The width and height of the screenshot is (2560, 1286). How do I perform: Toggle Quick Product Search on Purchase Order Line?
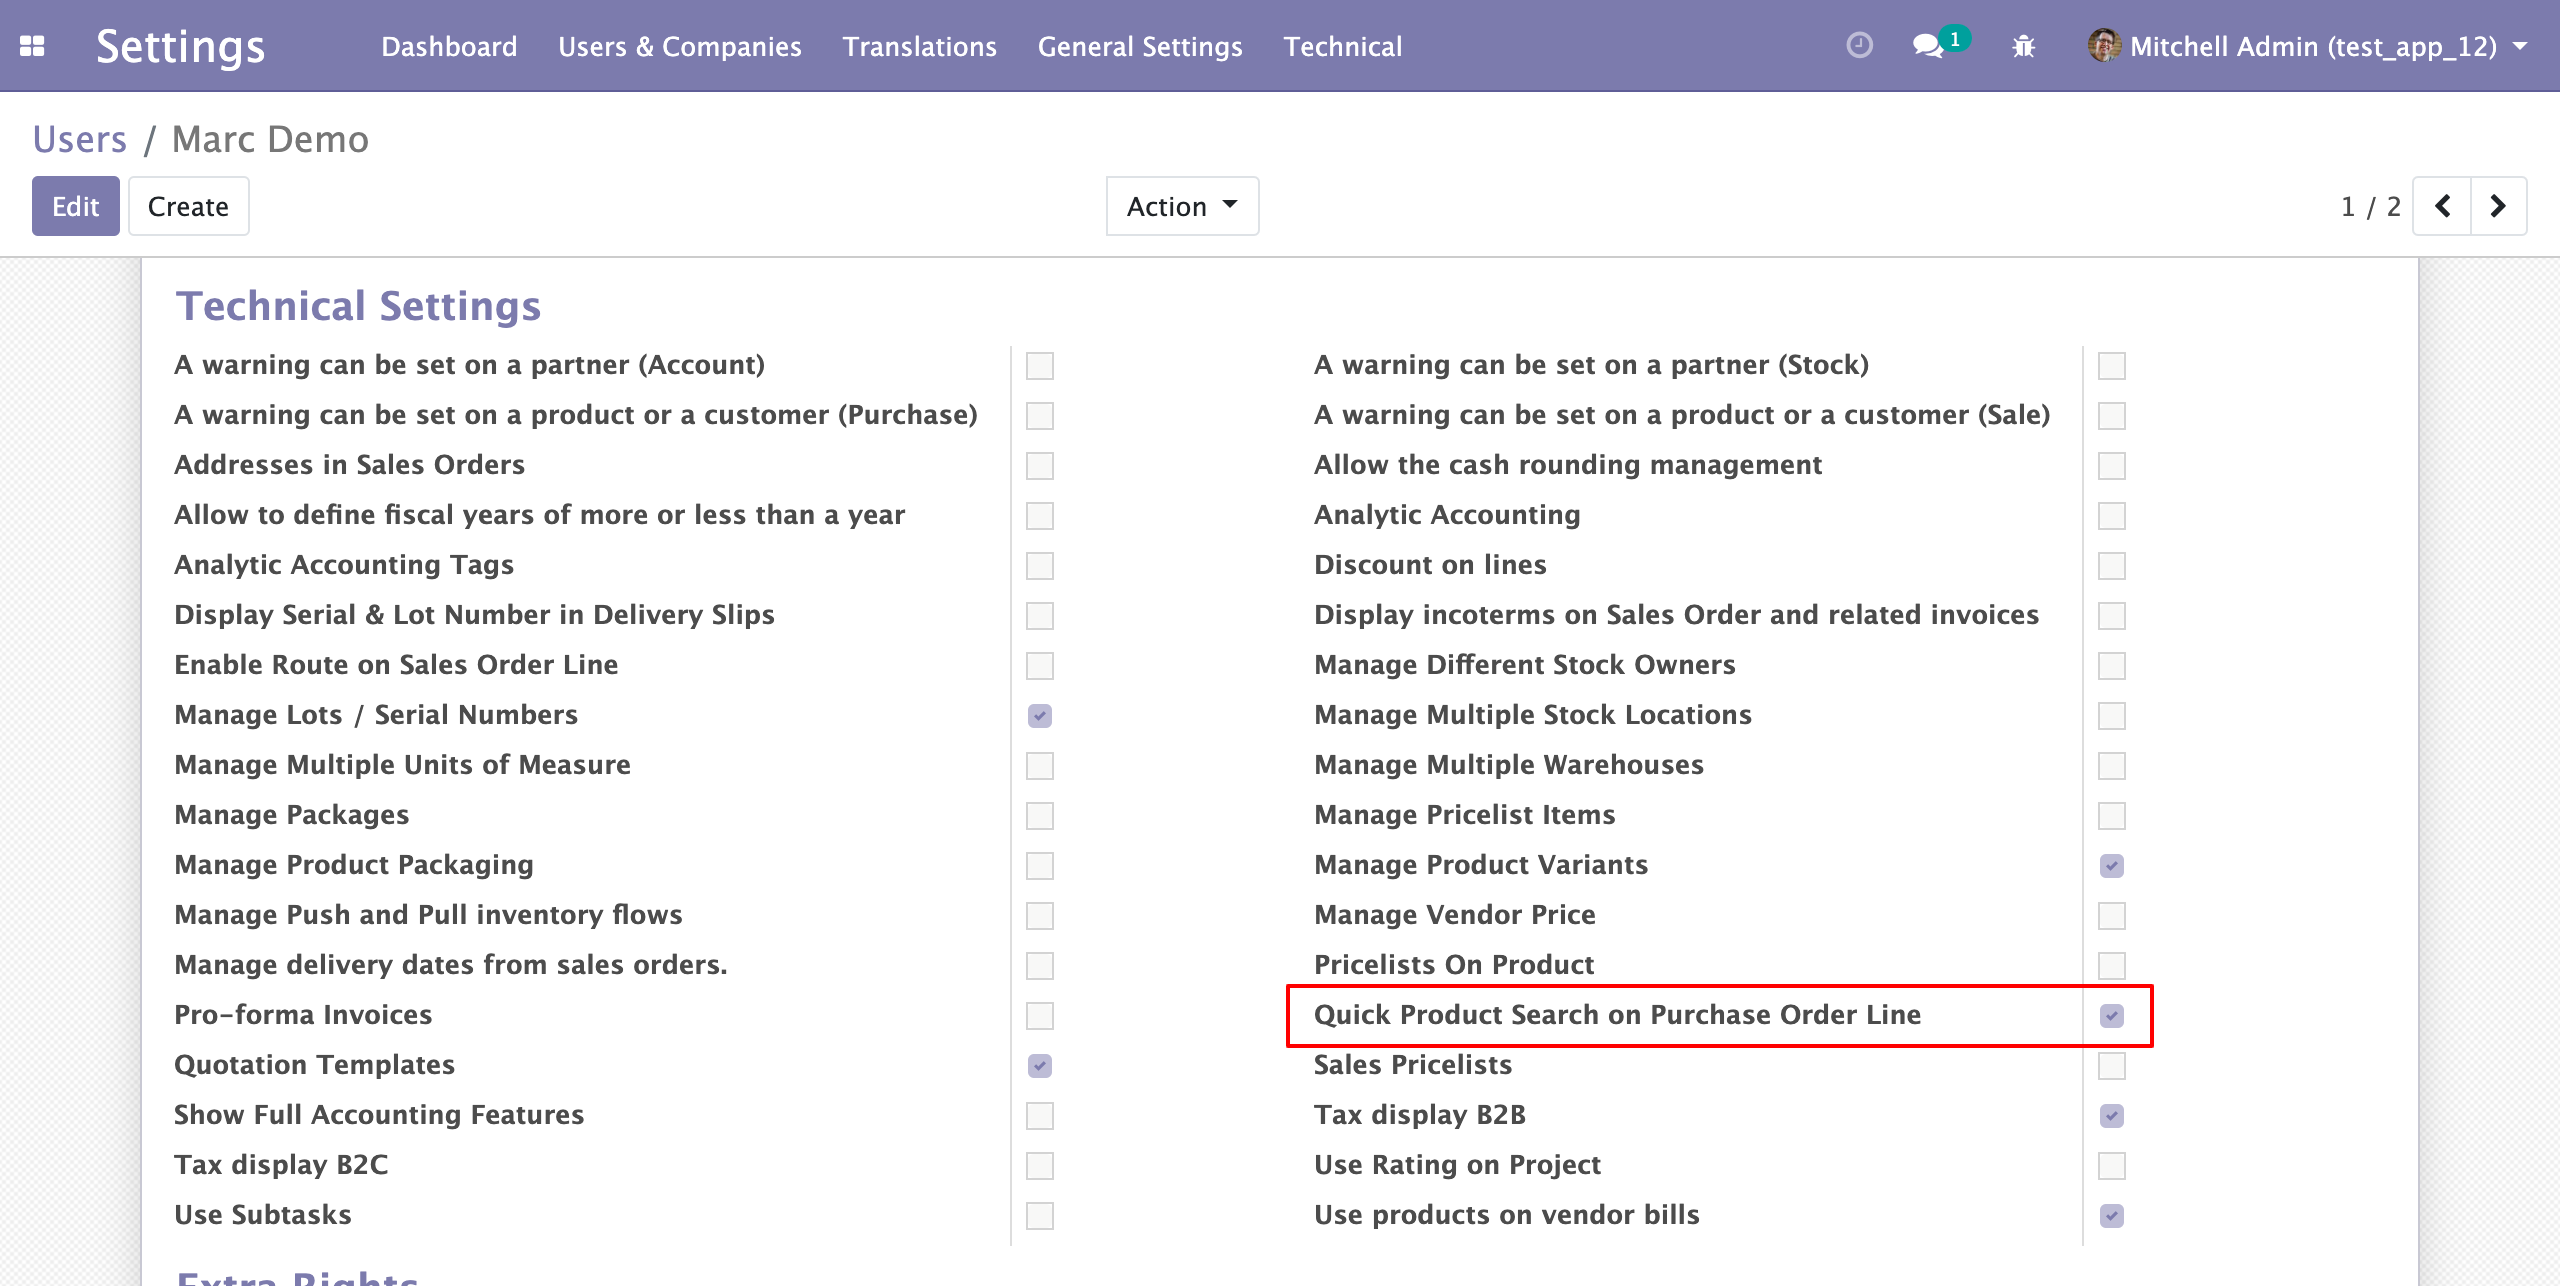2111,1016
